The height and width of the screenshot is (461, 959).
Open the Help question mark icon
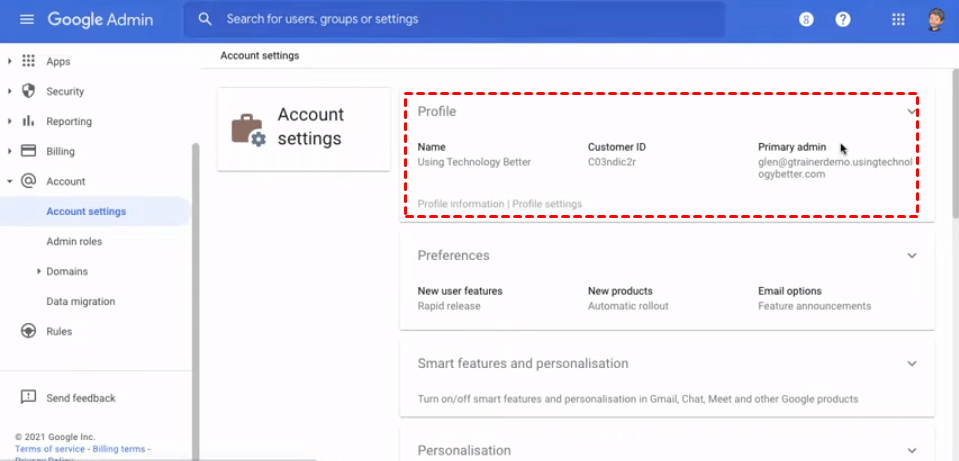(843, 19)
